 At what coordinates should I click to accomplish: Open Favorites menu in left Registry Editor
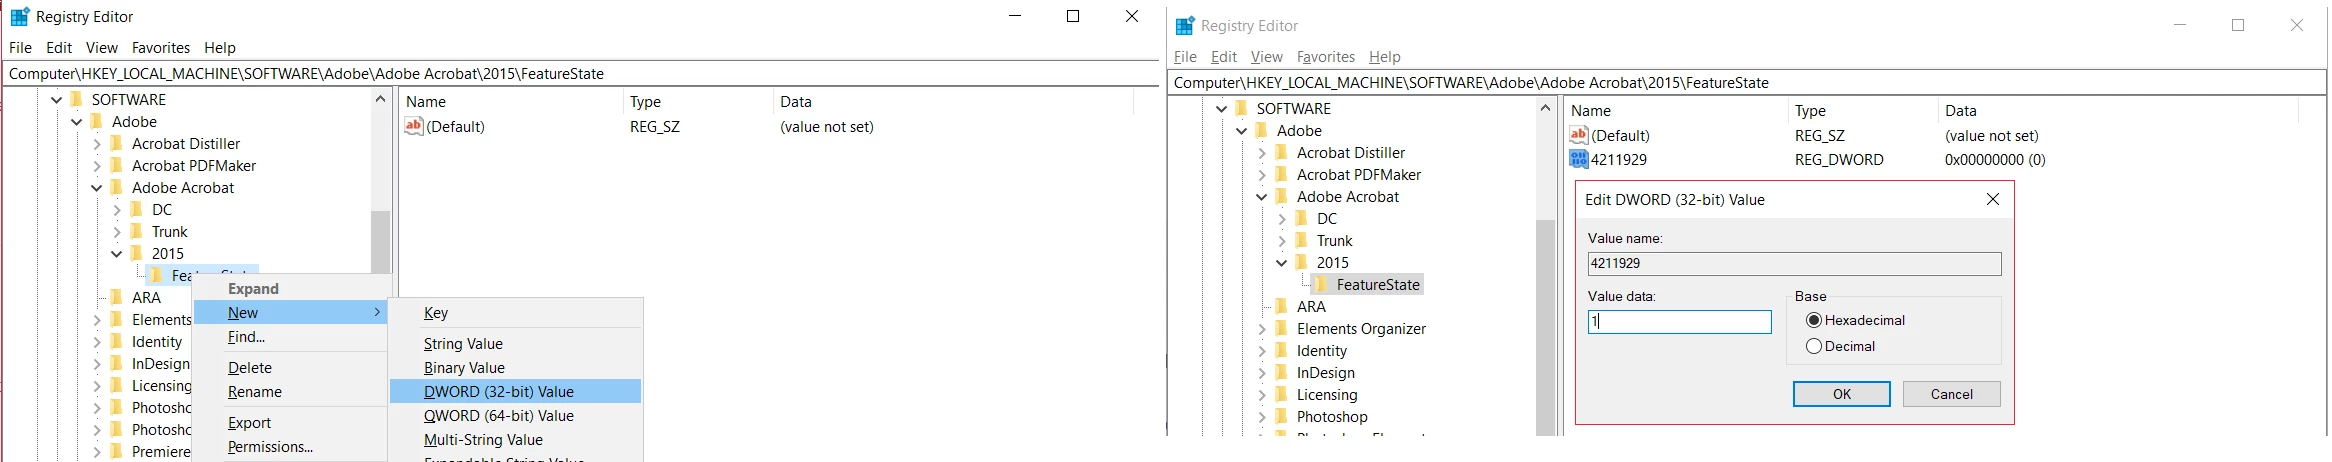pos(161,47)
